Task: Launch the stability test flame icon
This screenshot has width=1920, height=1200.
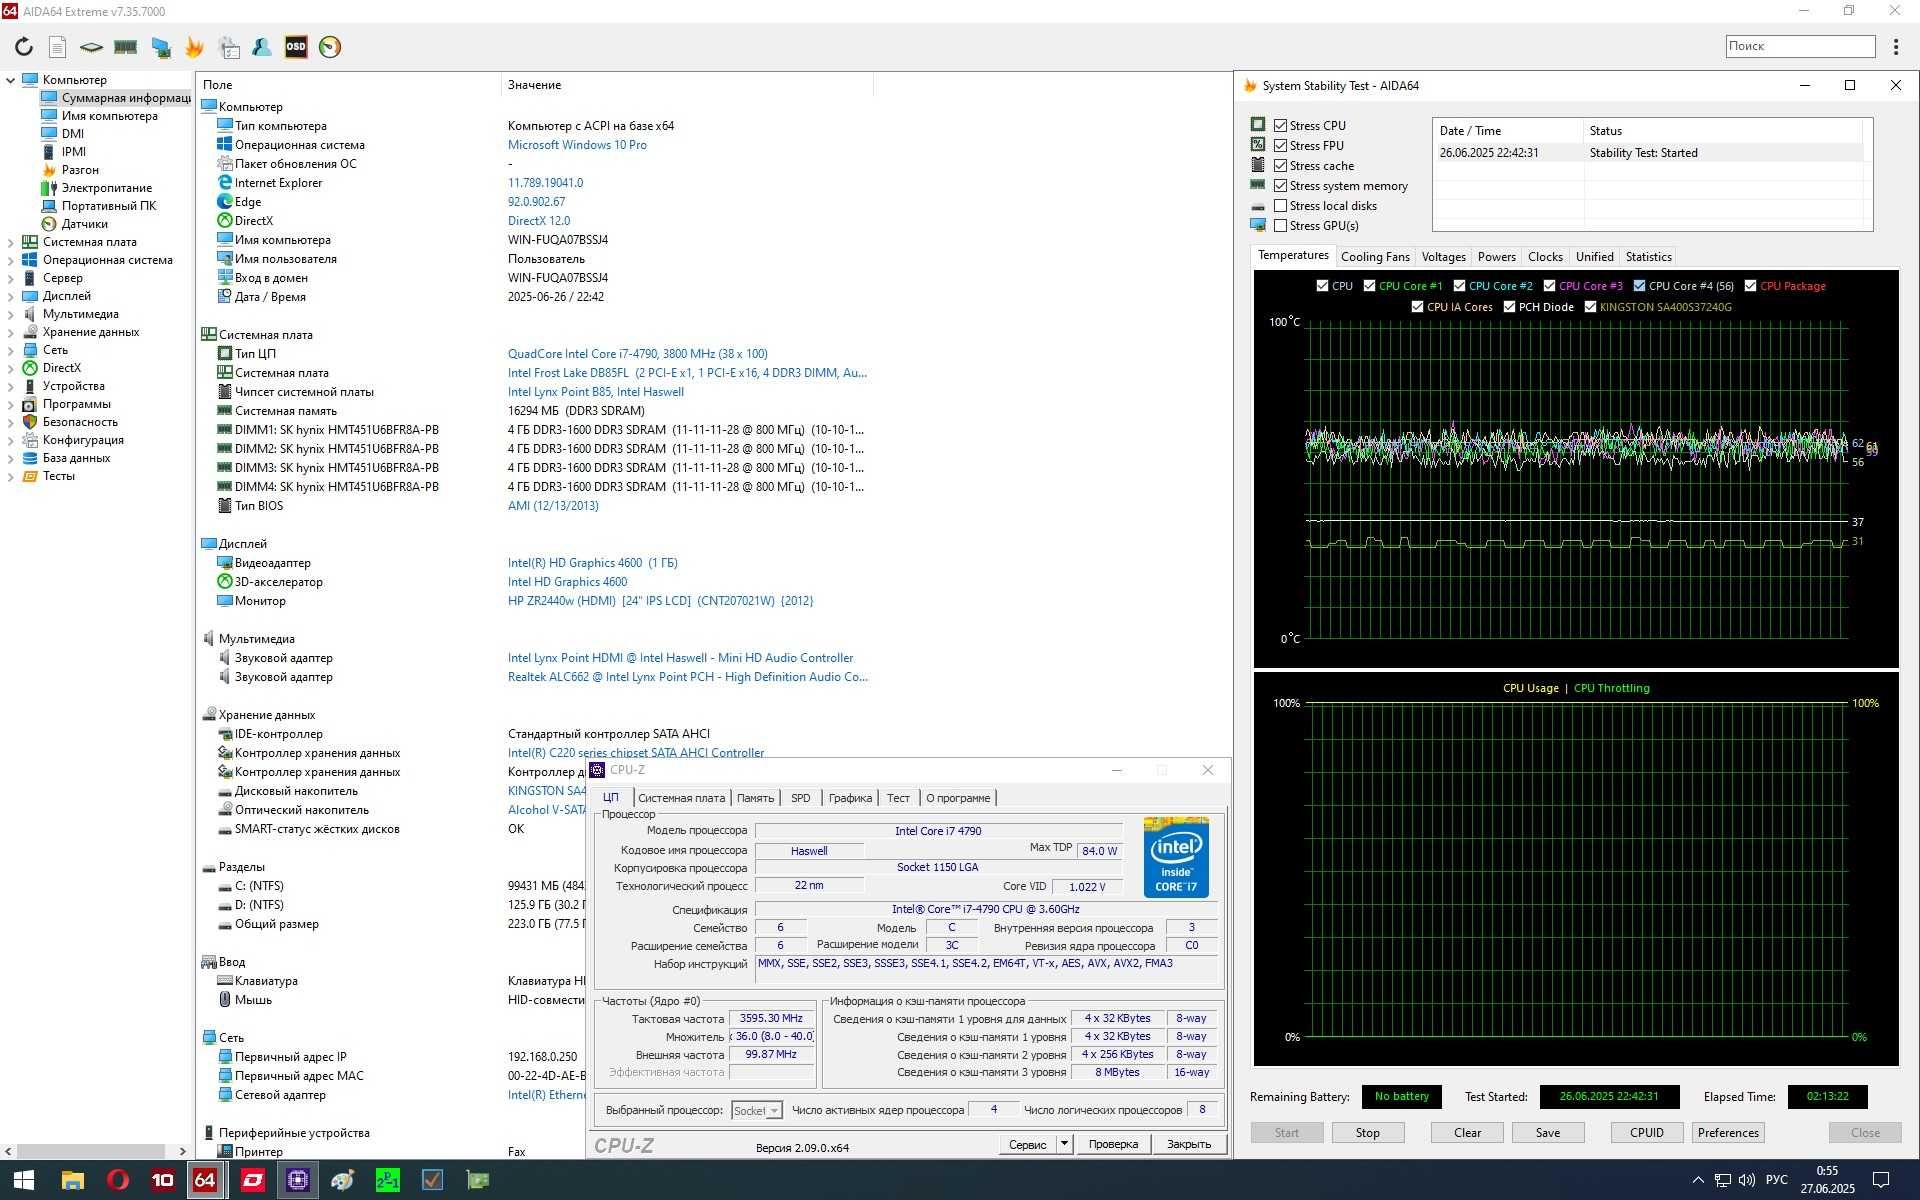Action: tap(194, 47)
